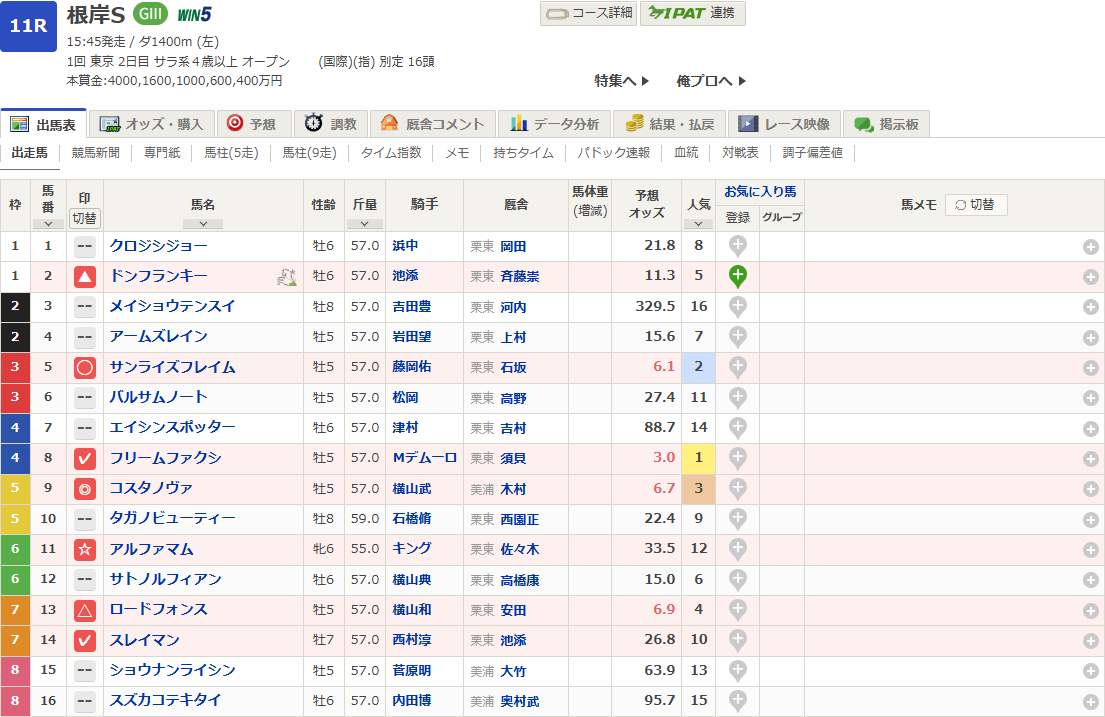Viewport: 1105px width, 717px height.
Task: Add memo for メイショウテンスイ with plus icon
Action: click(x=1090, y=307)
